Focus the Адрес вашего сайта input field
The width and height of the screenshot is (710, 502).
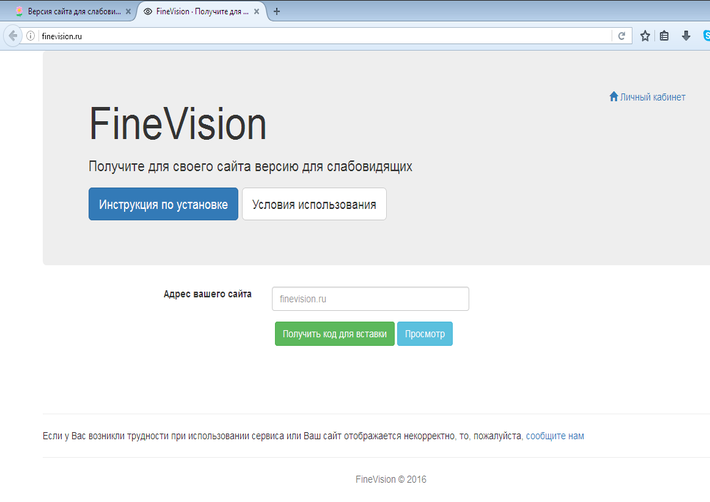(370, 299)
